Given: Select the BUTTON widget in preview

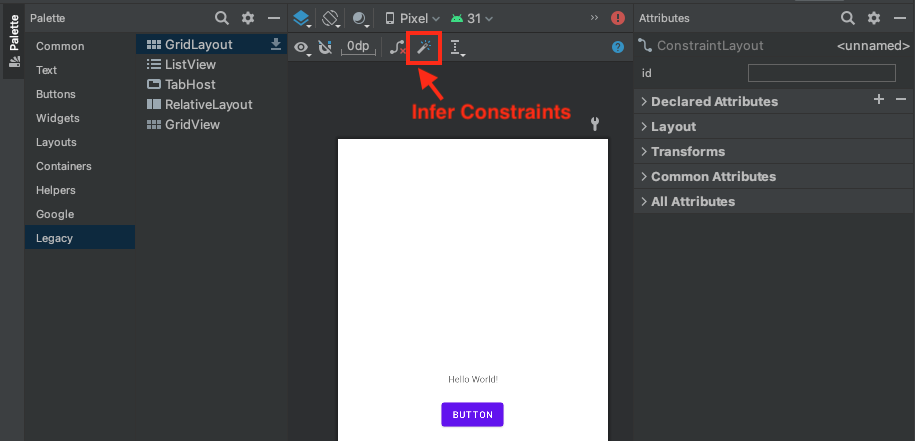Looking at the screenshot, I should coord(472,415).
